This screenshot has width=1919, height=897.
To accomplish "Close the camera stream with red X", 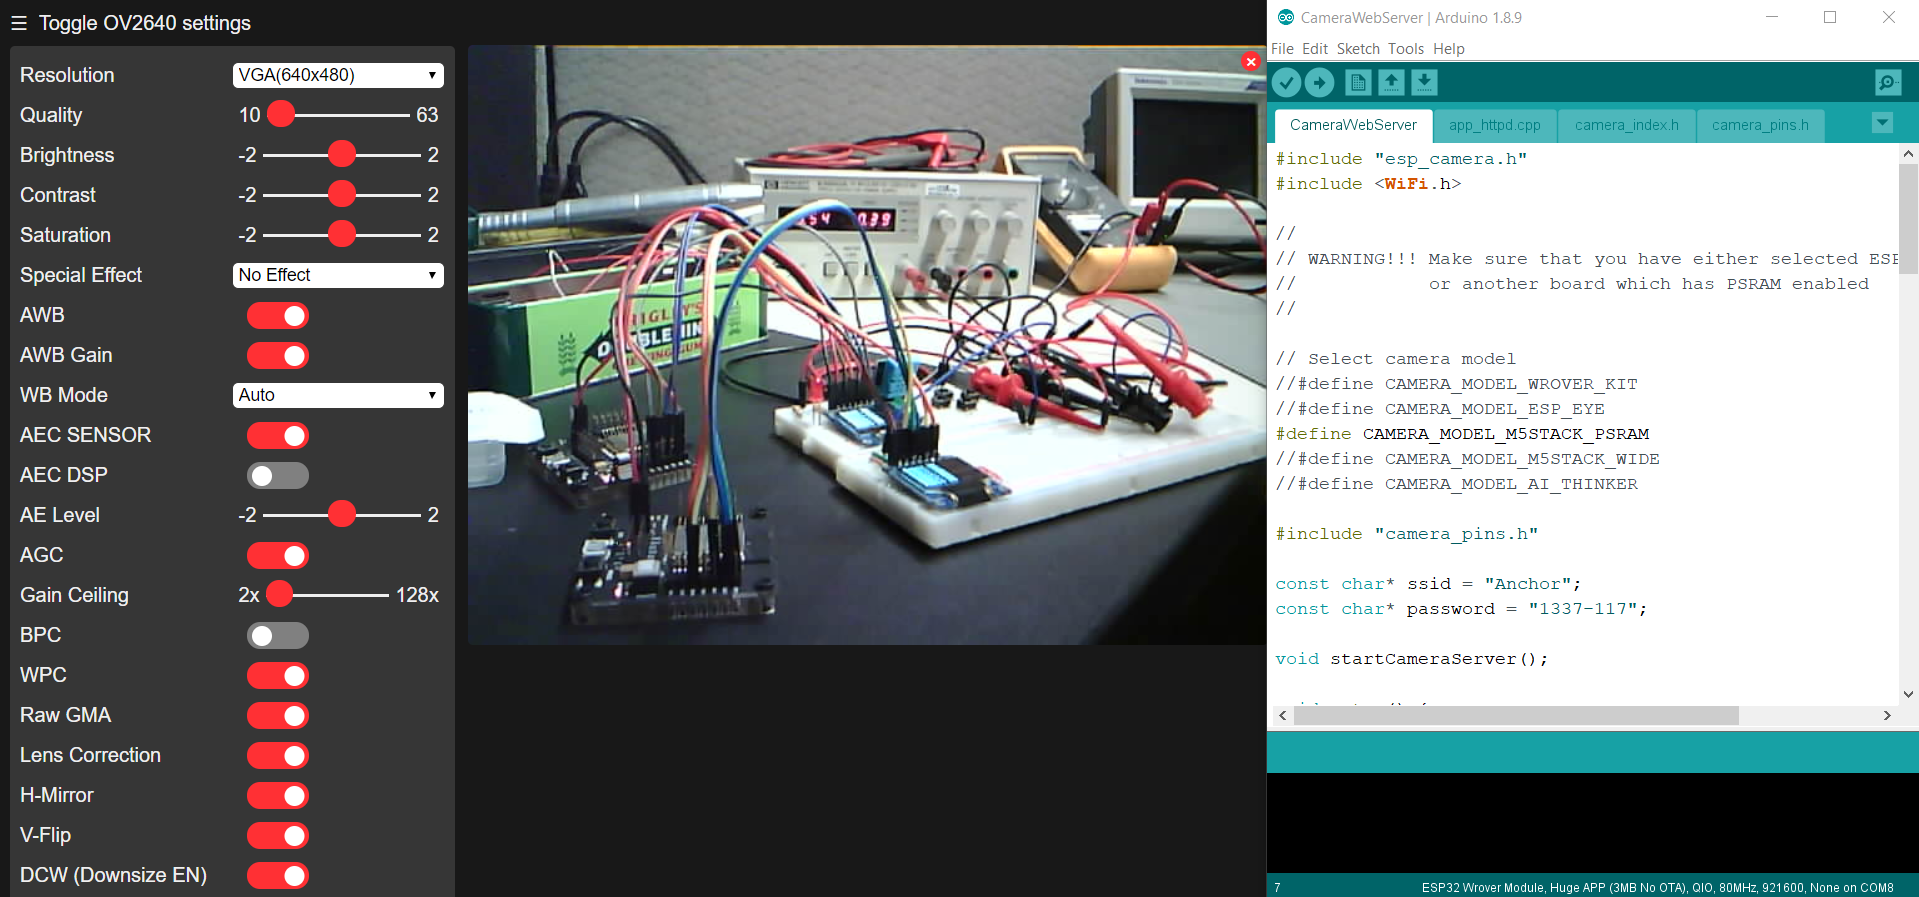I will 1250,62.
